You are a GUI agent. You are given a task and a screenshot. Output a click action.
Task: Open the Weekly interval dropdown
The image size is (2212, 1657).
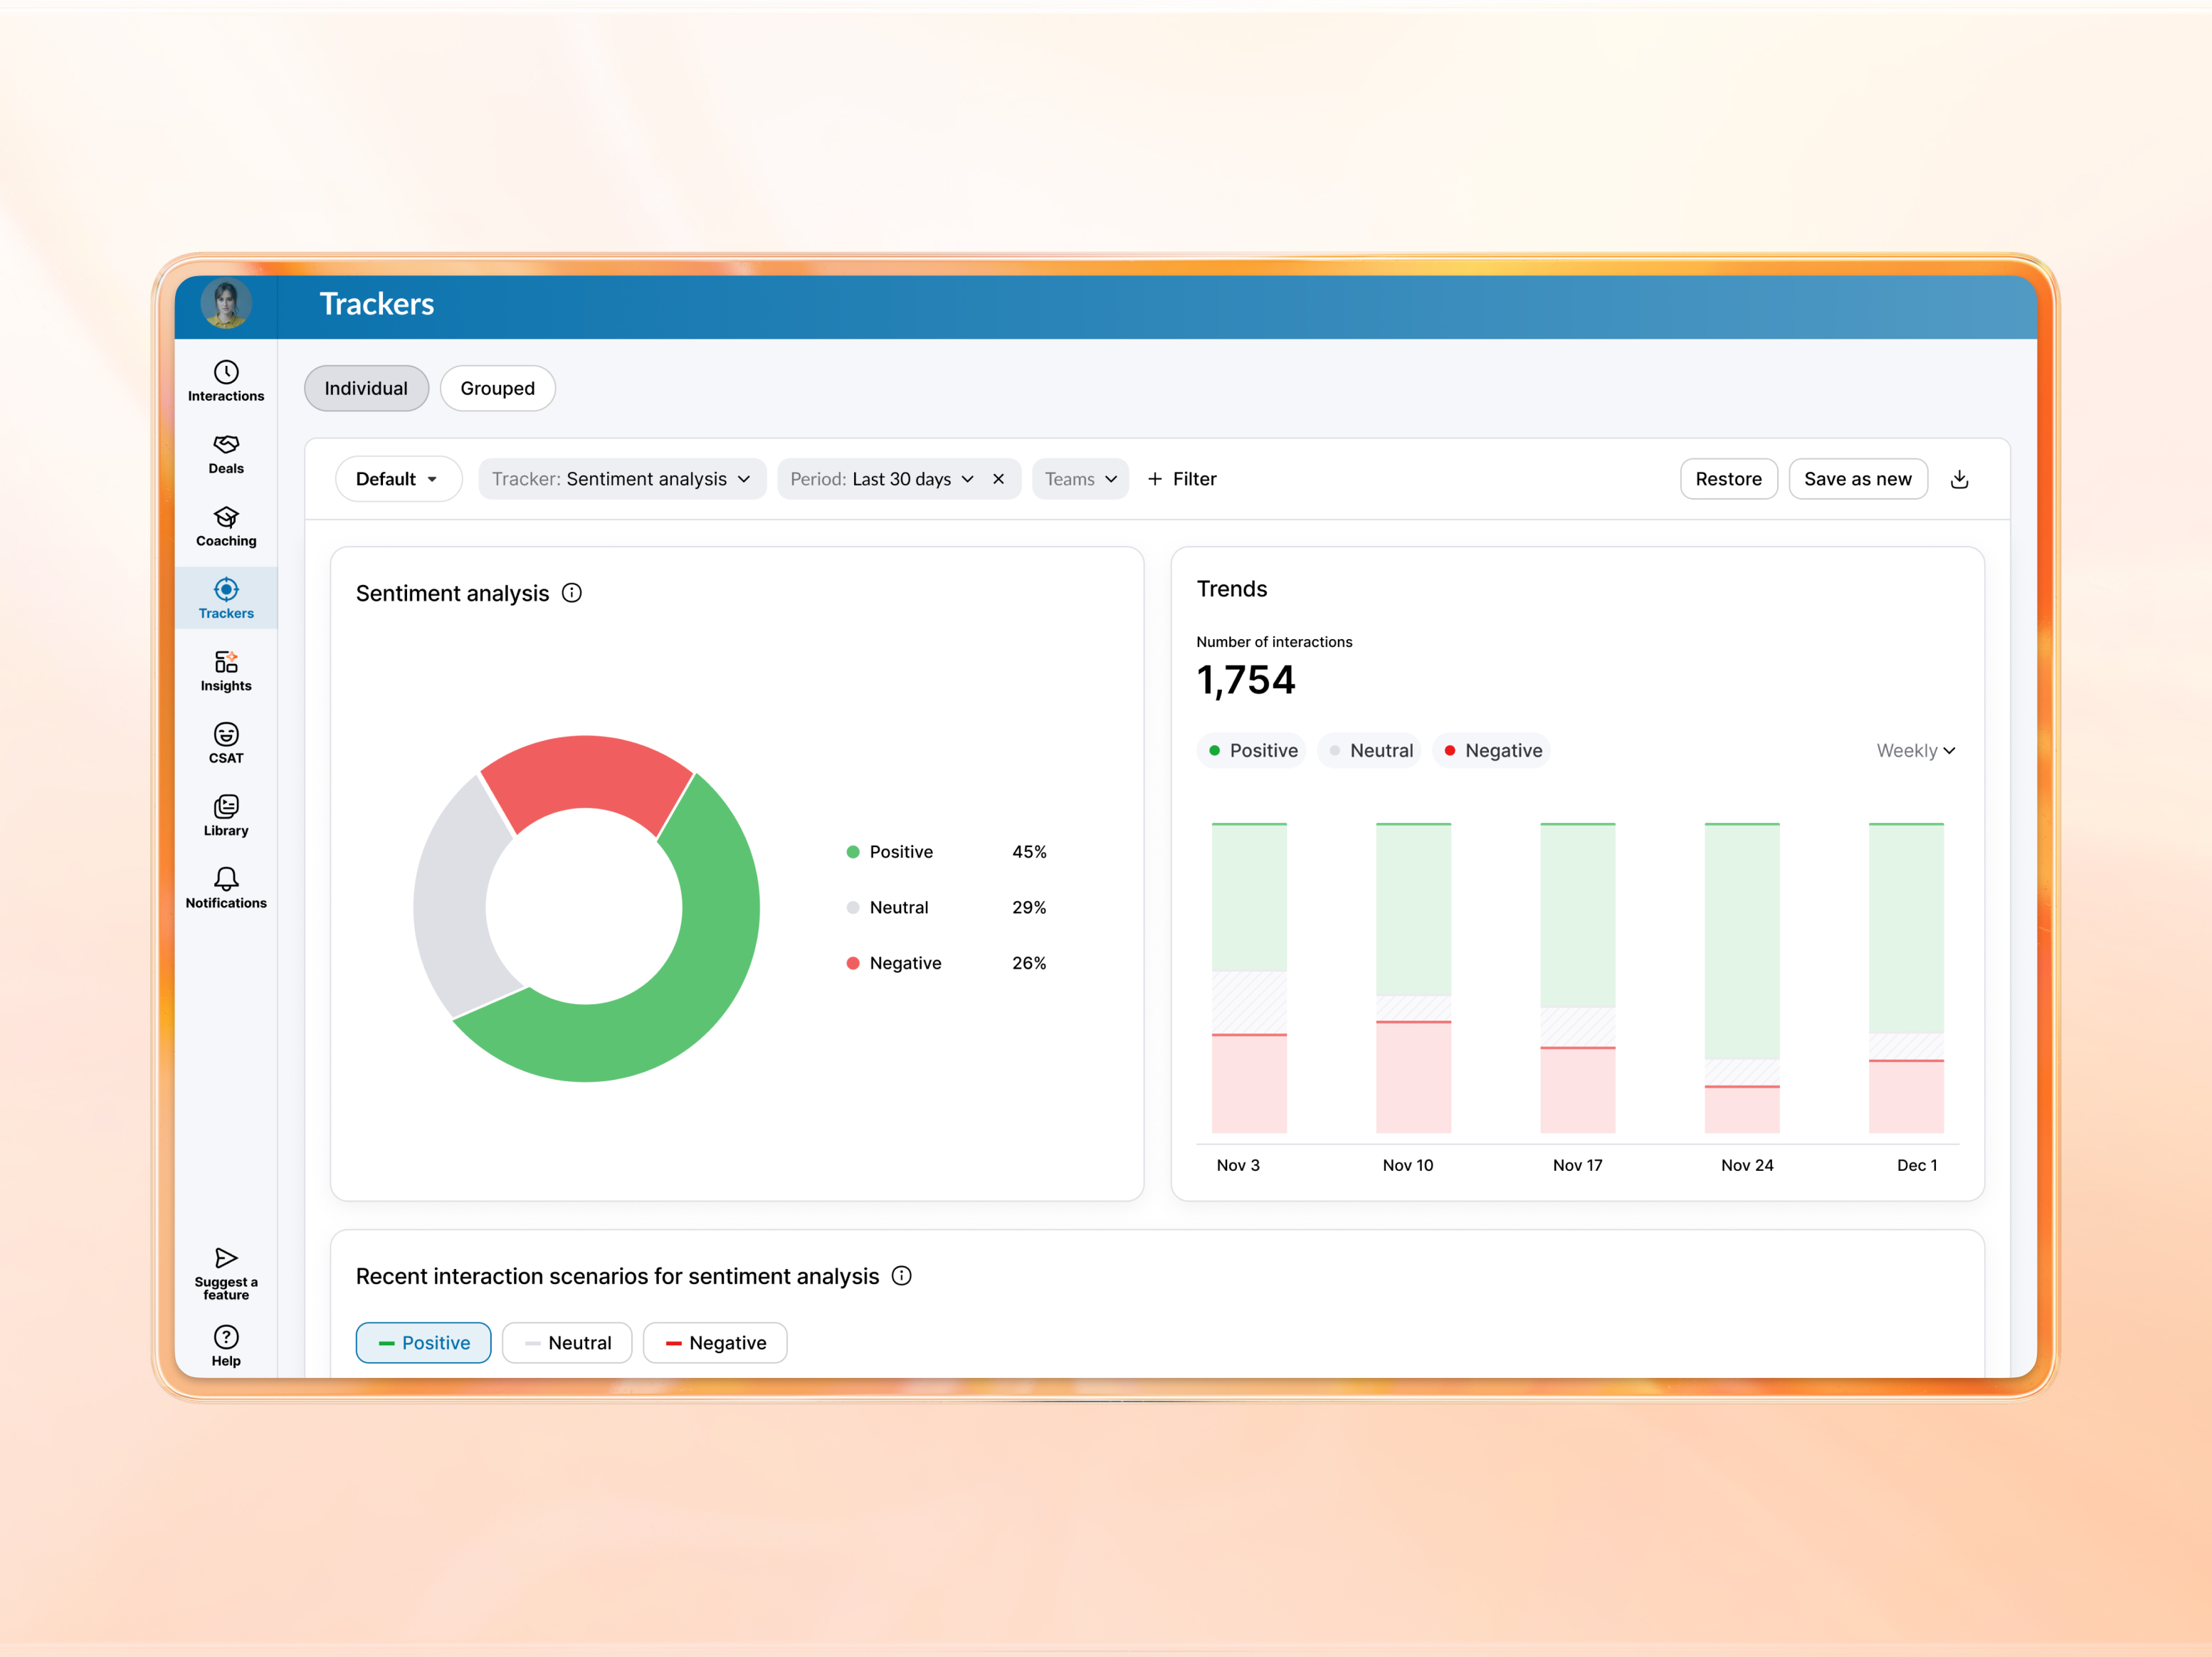pyautogui.click(x=1915, y=750)
